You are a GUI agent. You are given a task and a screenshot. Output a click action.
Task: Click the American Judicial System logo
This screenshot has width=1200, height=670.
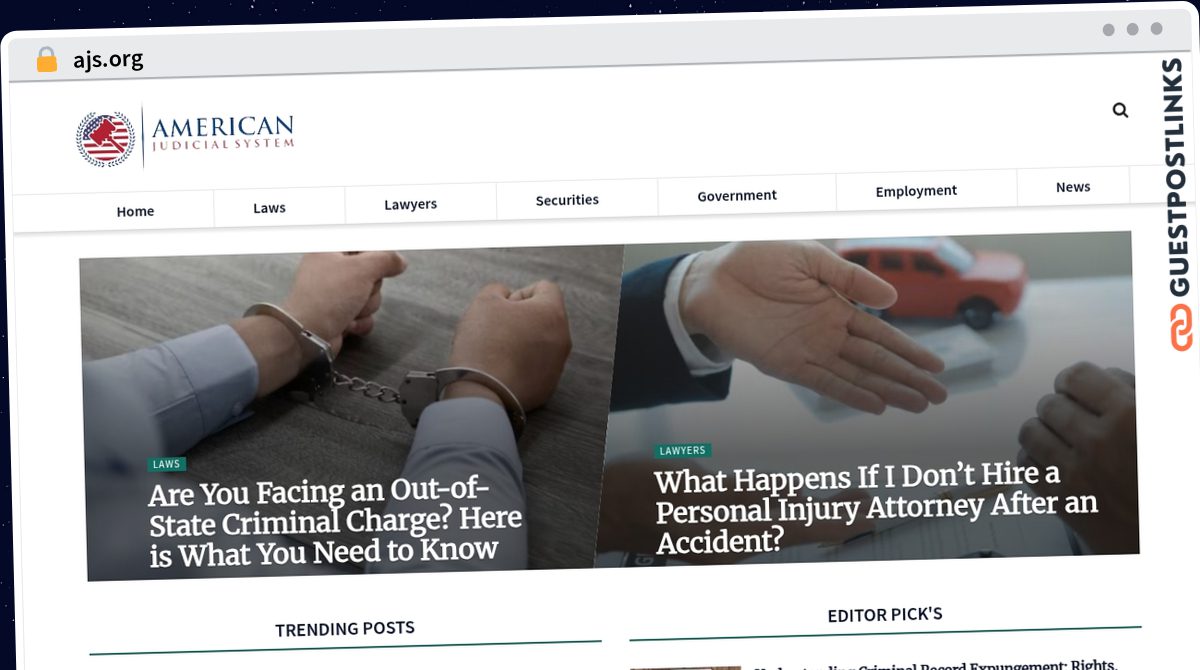[x=186, y=136]
